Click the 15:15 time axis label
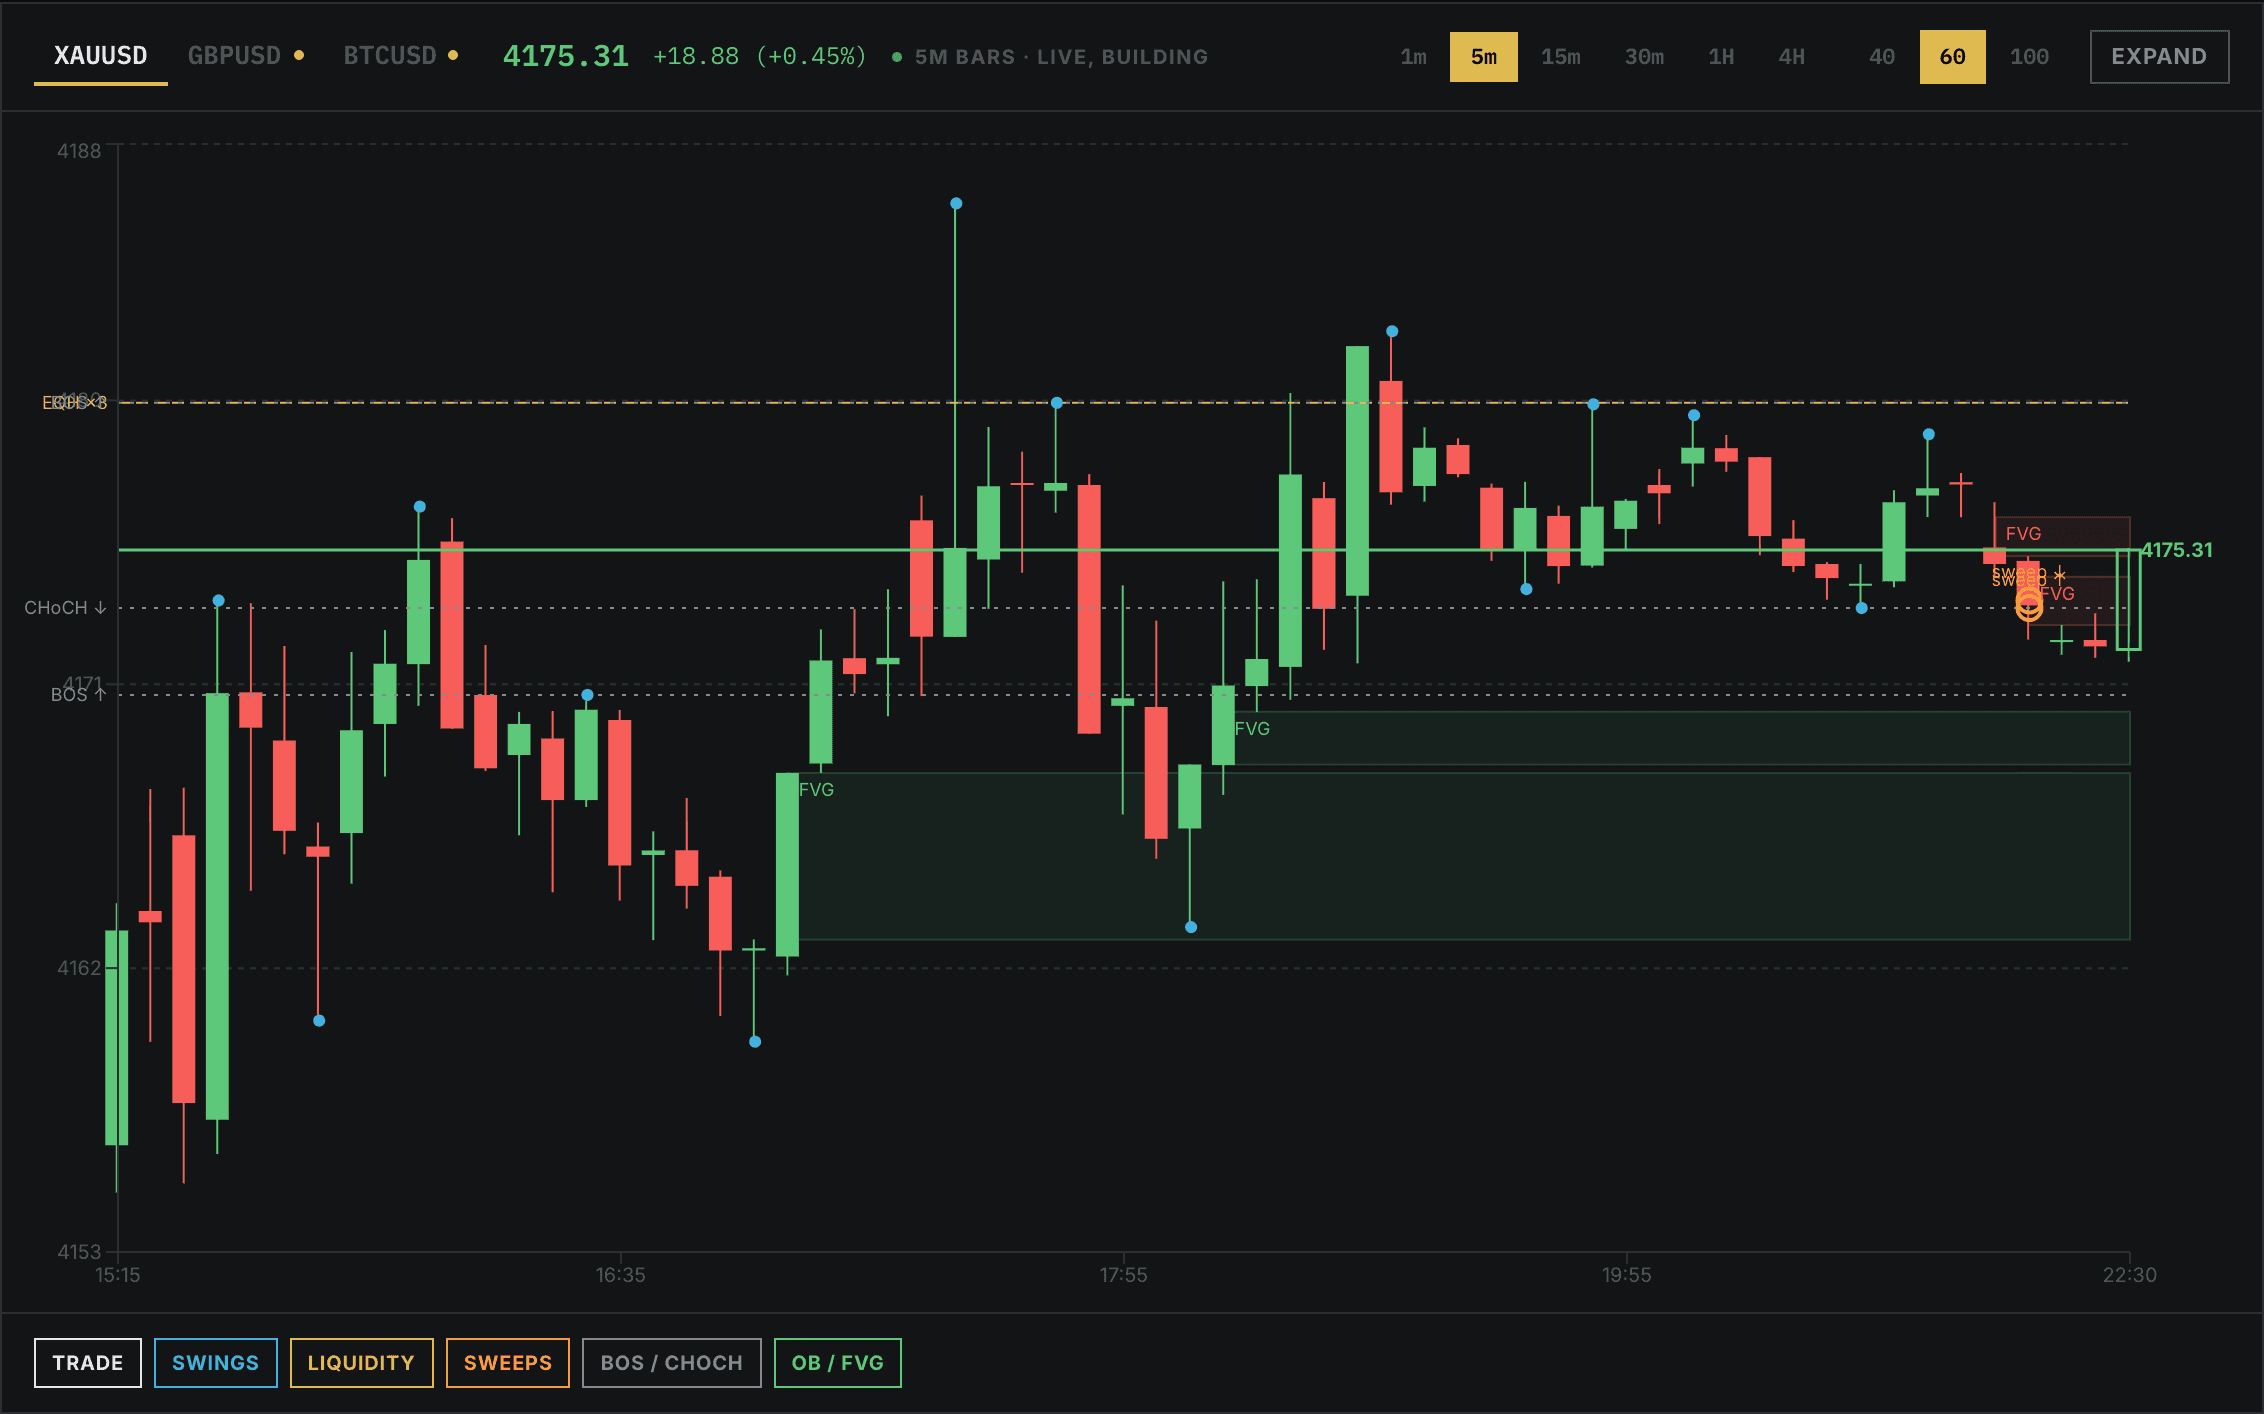 tap(117, 1275)
